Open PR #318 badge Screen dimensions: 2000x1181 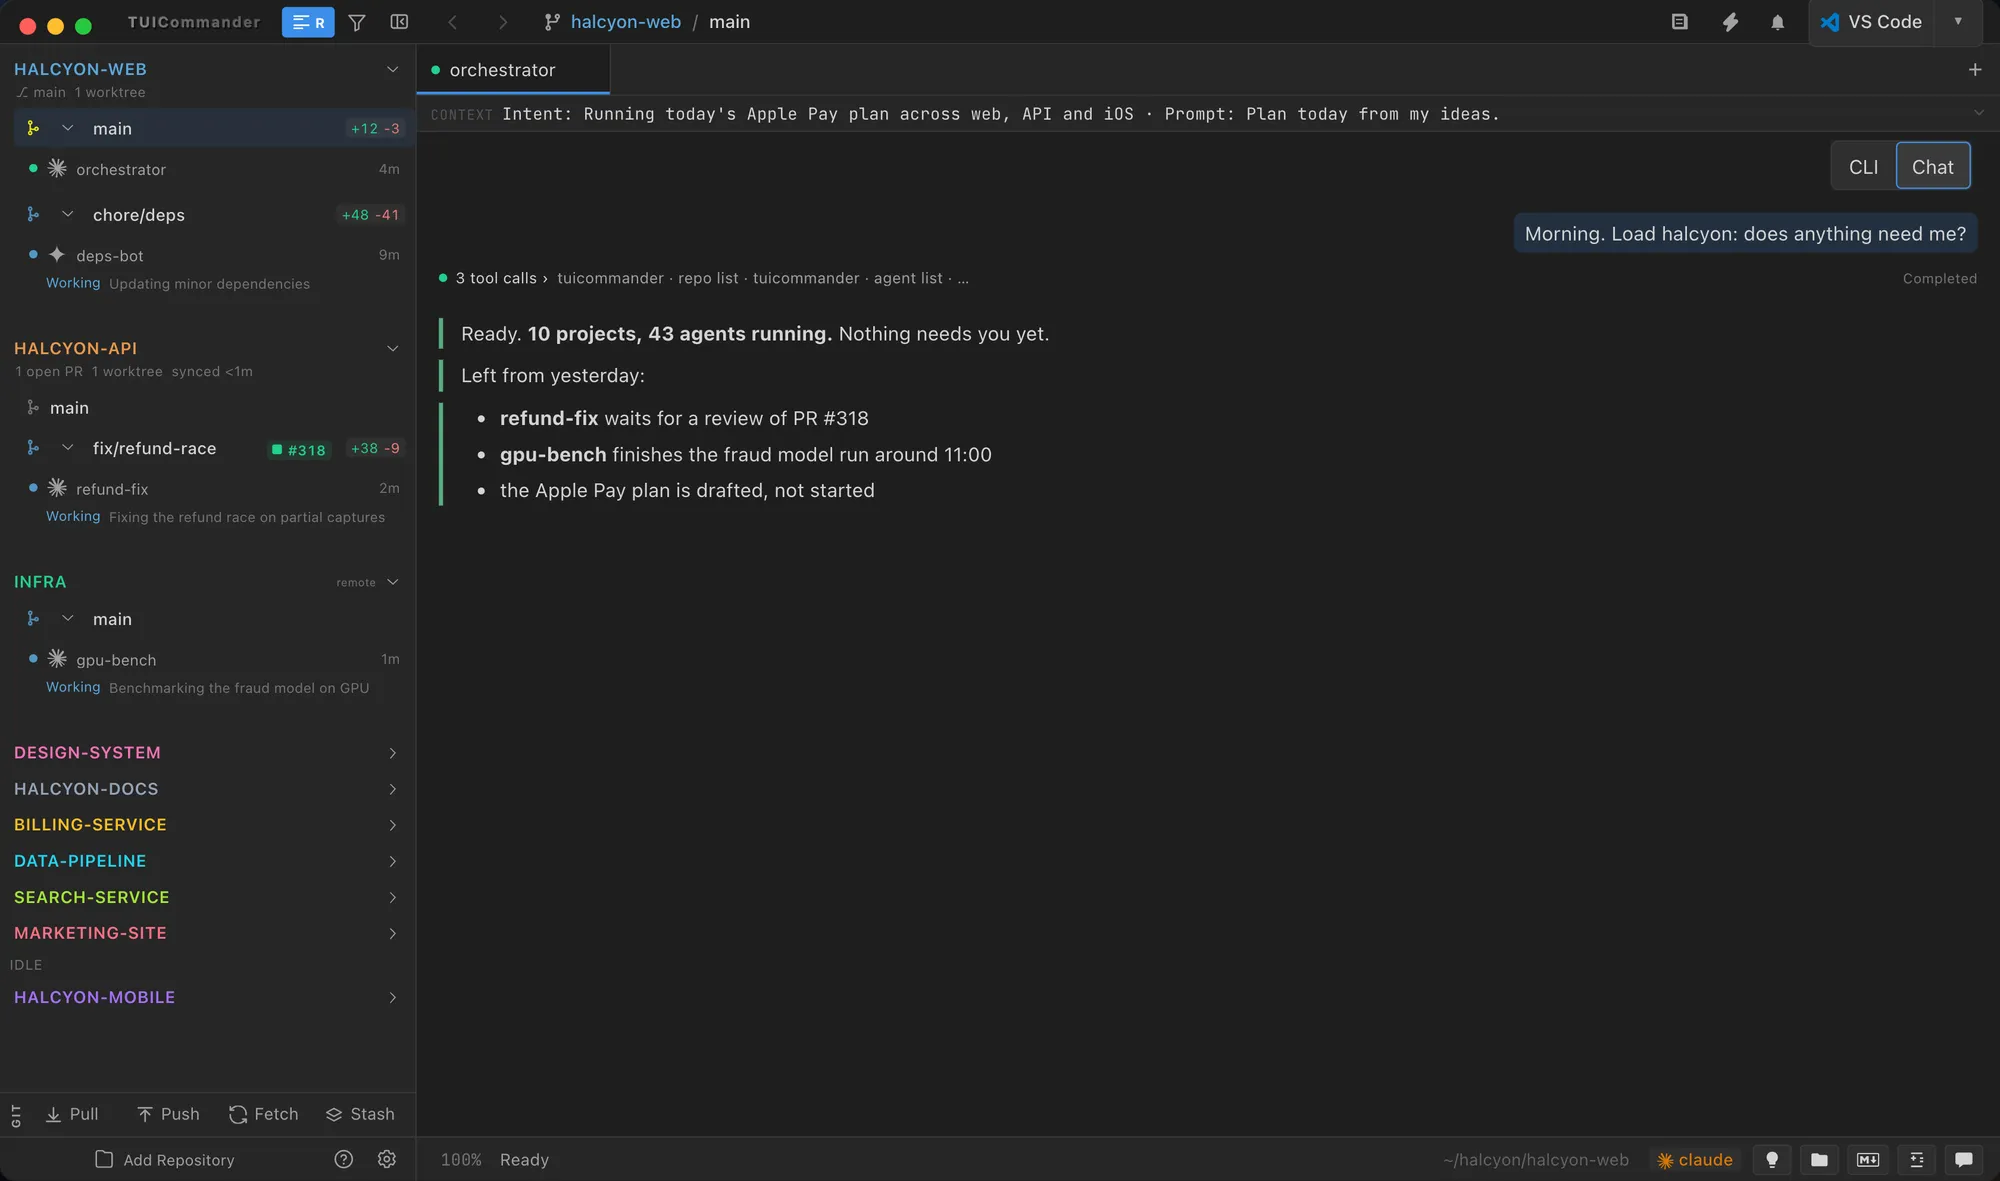tap(299, 450)
